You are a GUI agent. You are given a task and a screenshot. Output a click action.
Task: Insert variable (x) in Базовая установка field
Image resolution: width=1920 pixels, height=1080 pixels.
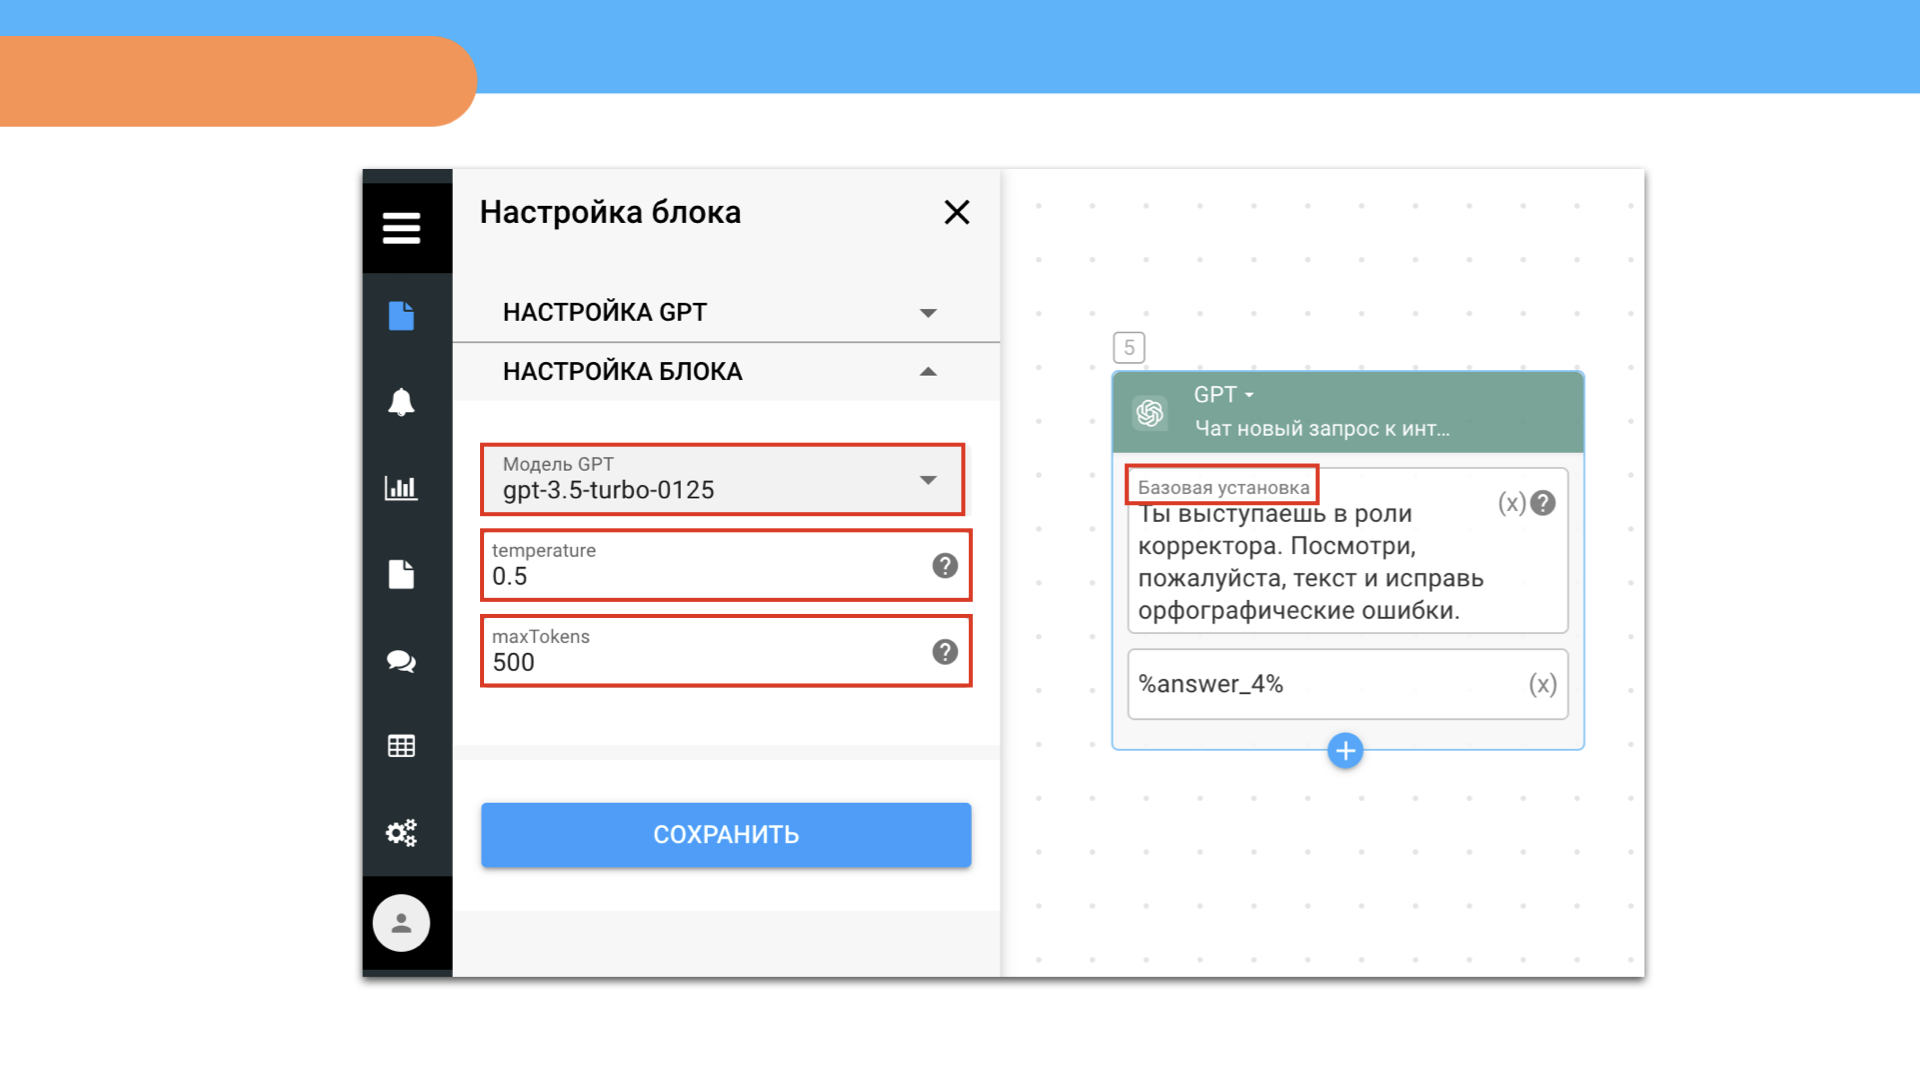point(1511,503)
